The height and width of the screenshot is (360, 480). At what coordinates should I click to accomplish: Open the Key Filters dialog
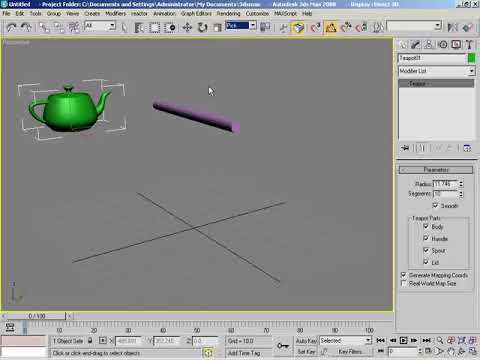tap(350, 351)
